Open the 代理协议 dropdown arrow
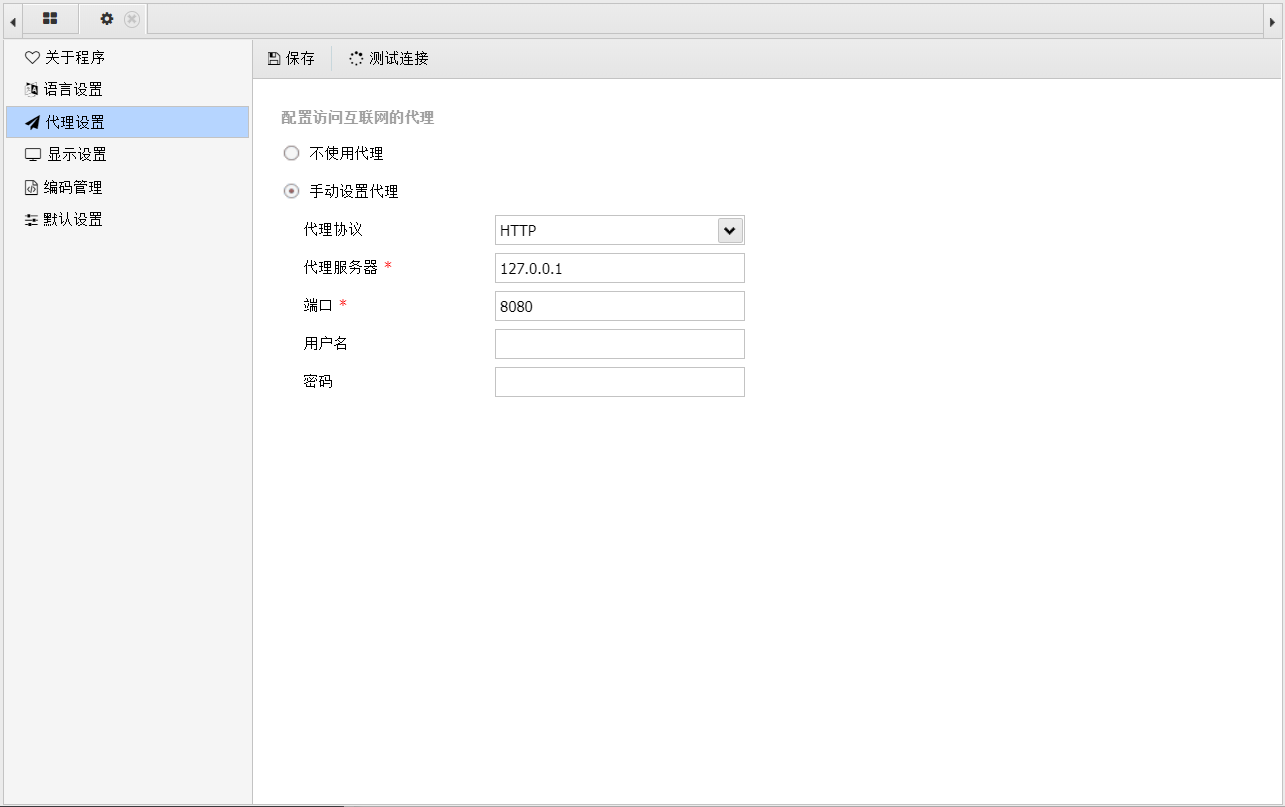The image size is (1285, 807). coord(730,231)
